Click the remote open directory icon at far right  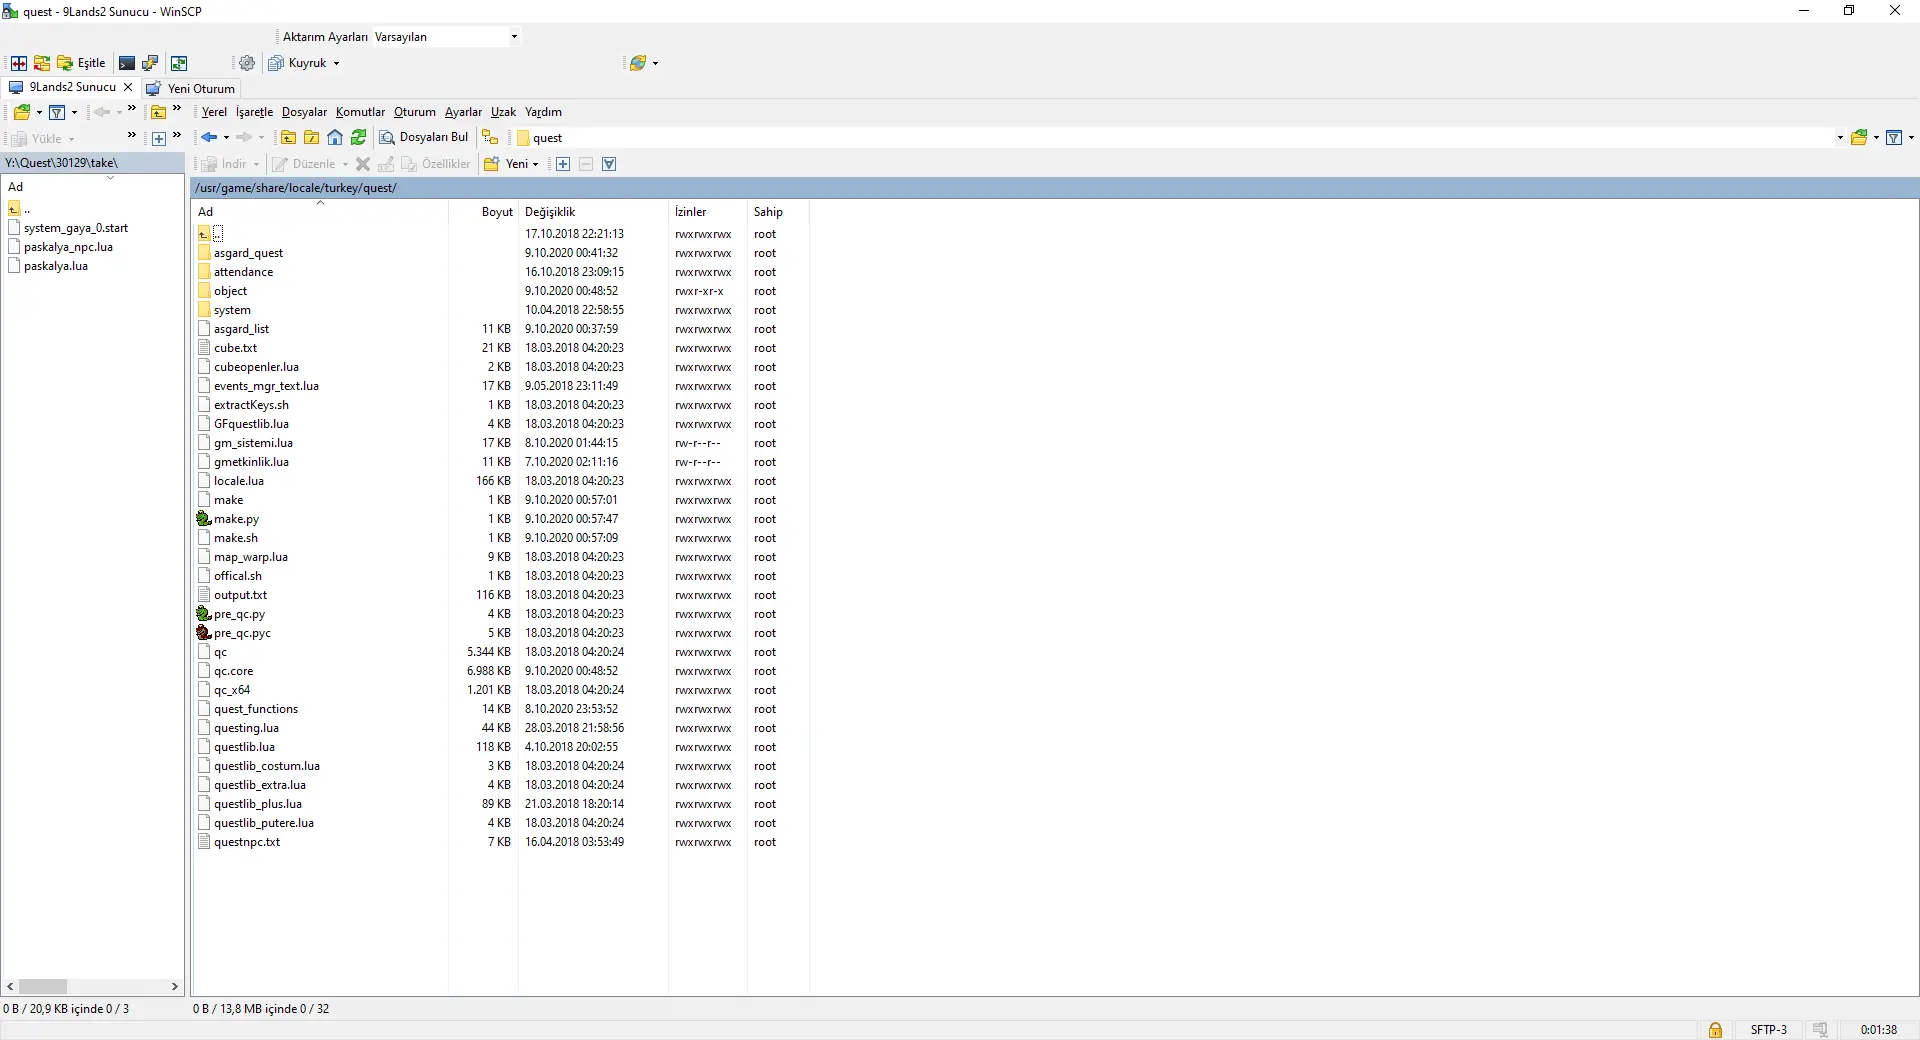pos(1859,138)
